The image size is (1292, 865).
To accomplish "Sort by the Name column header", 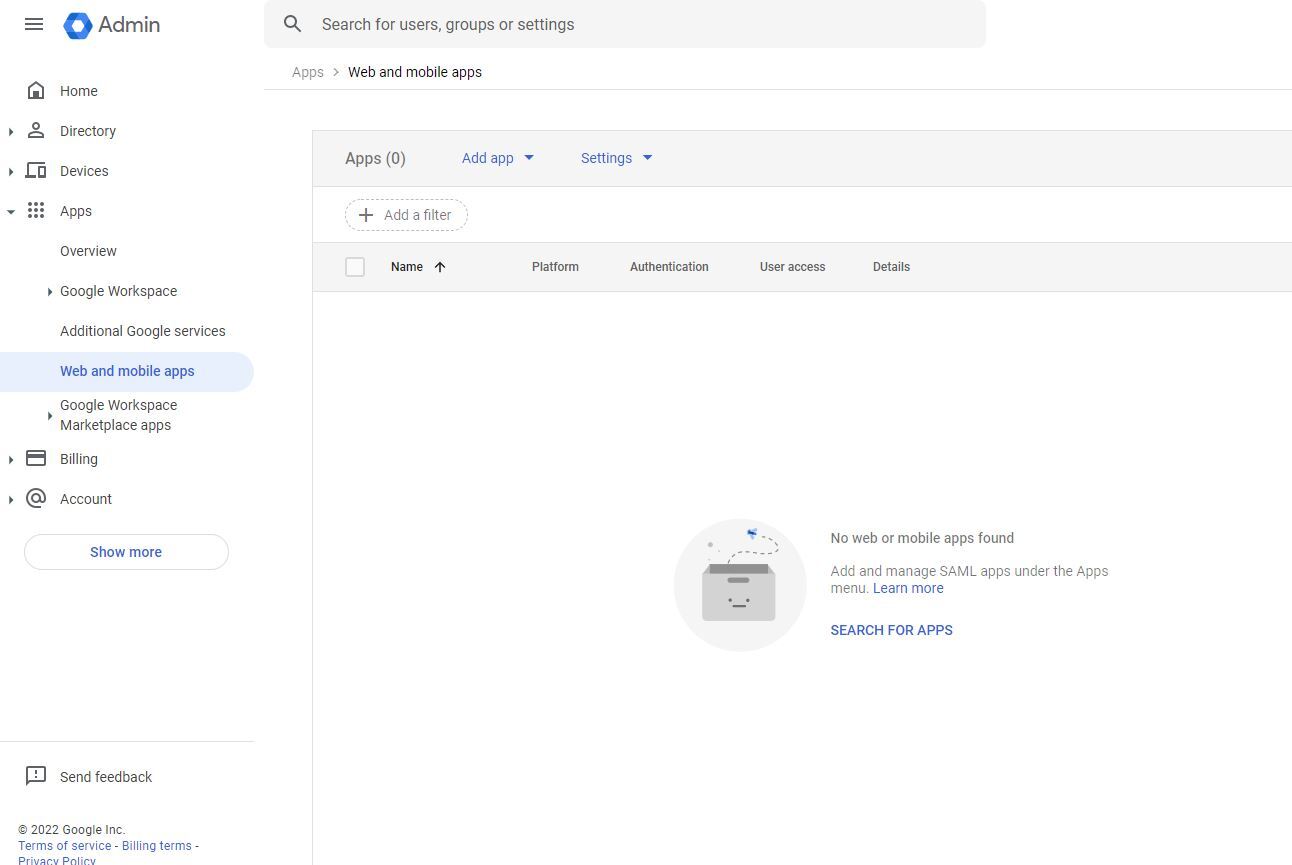I will [407, 267].
